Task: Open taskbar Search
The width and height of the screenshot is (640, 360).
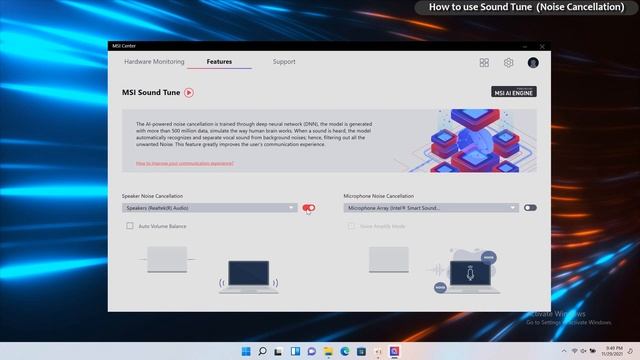Action: coord(262,351)
